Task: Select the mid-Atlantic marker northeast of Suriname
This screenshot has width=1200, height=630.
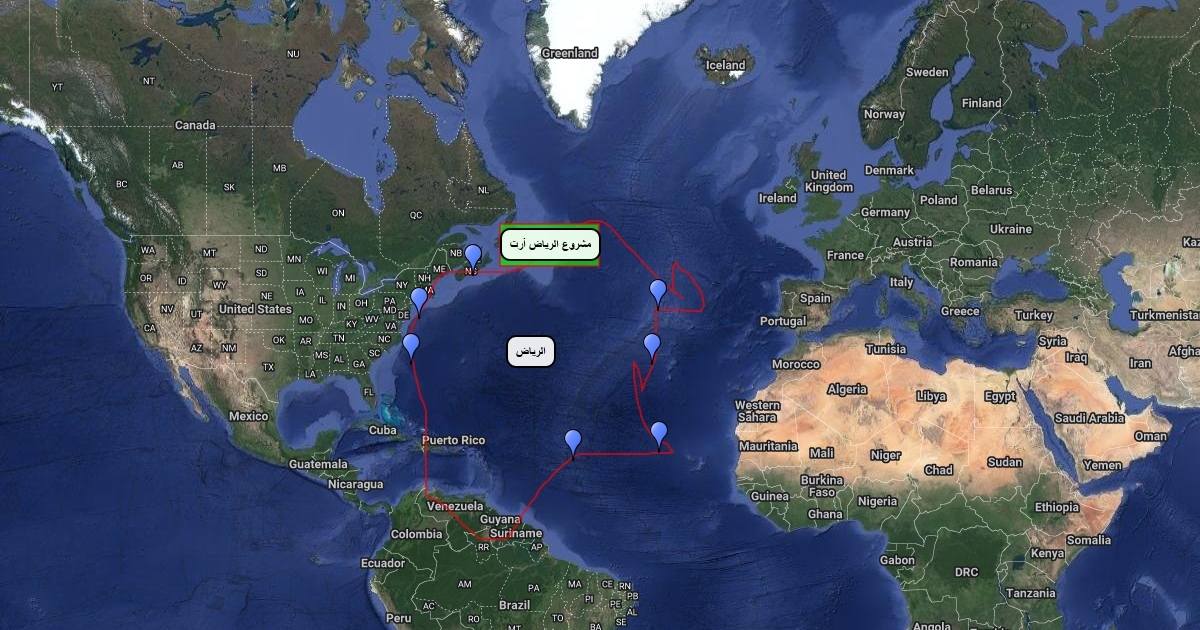Action: coord(573,442)
